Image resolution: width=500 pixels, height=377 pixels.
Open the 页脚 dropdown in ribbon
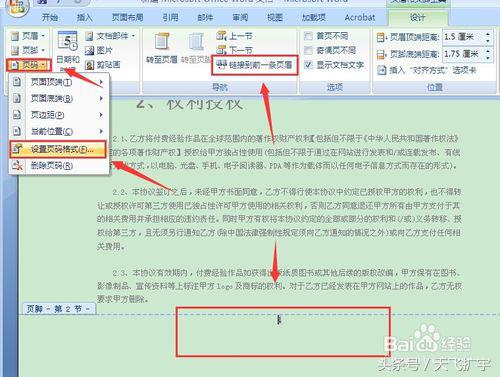(x=28, y=50)
